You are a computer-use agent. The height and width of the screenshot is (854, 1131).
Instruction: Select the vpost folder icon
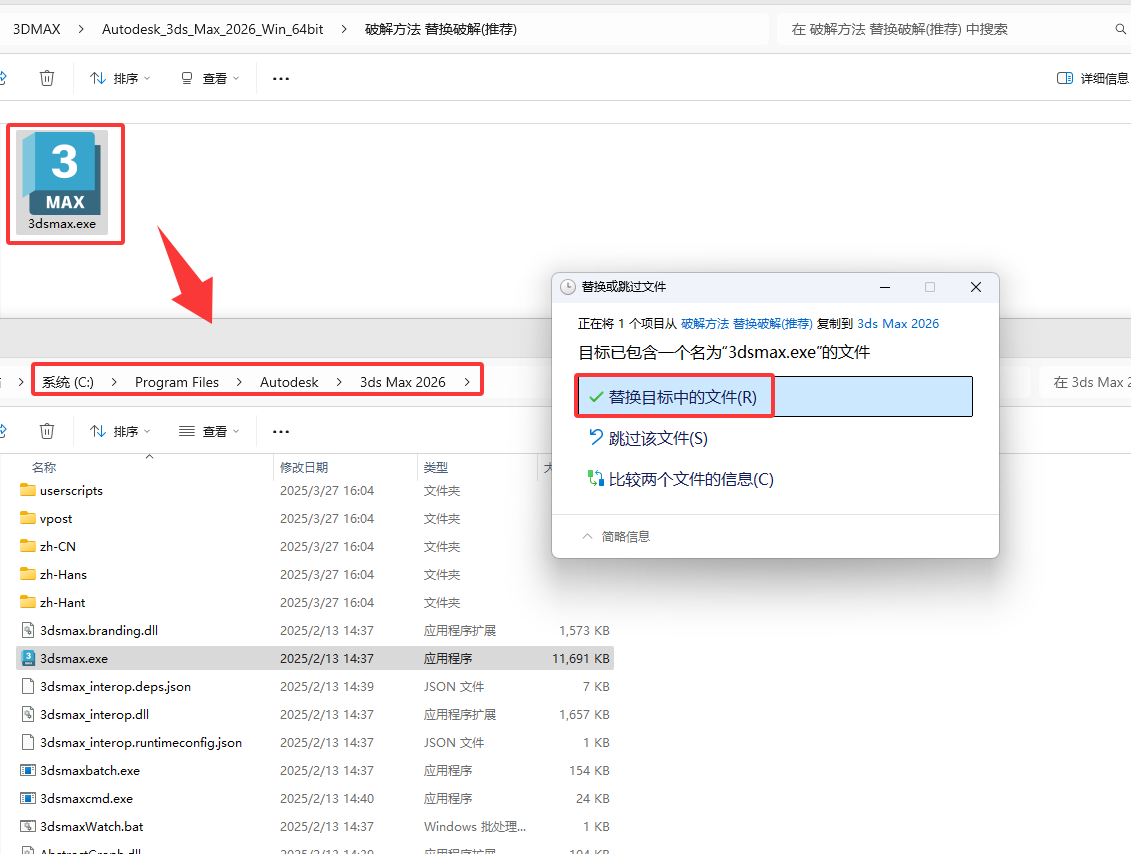[28, 518]
